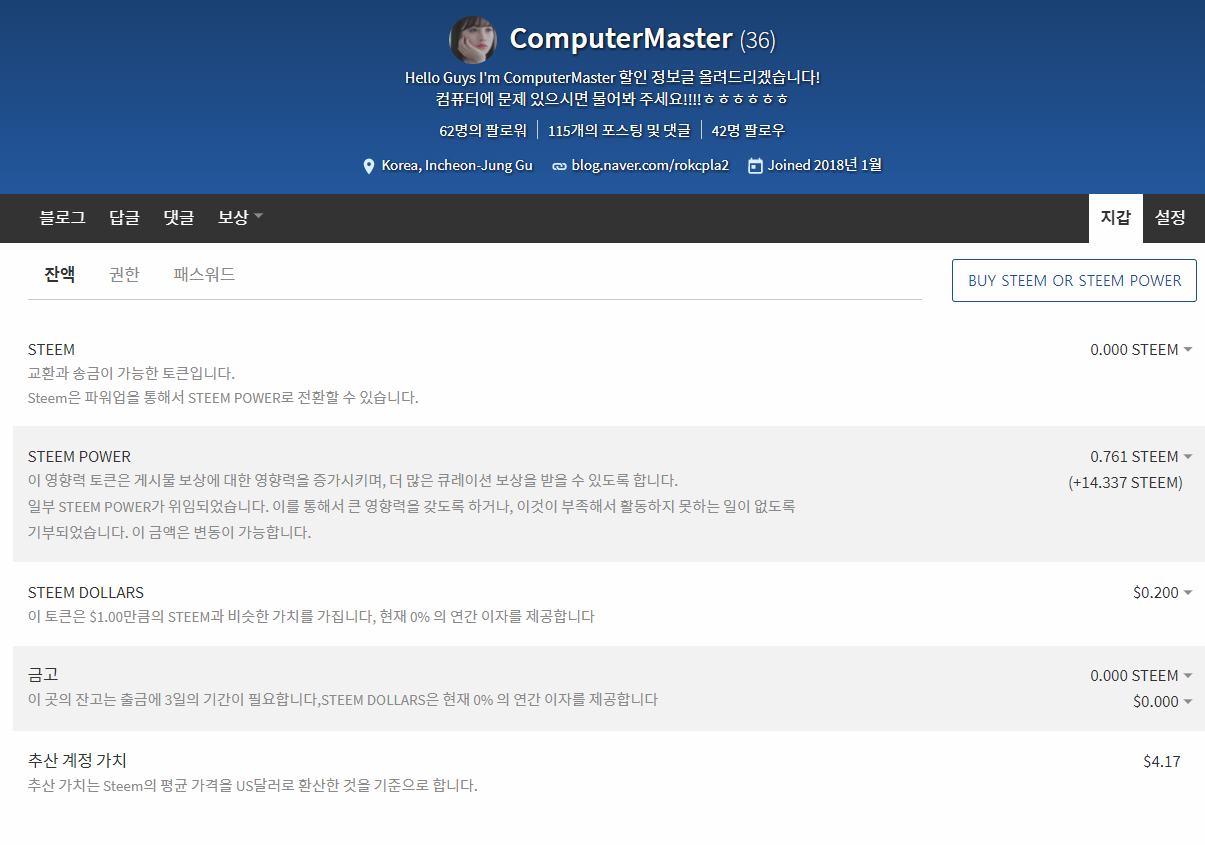Click BUY STEEM OR STEEM POWER button
1205x845 pixels.
(1074, 281)
